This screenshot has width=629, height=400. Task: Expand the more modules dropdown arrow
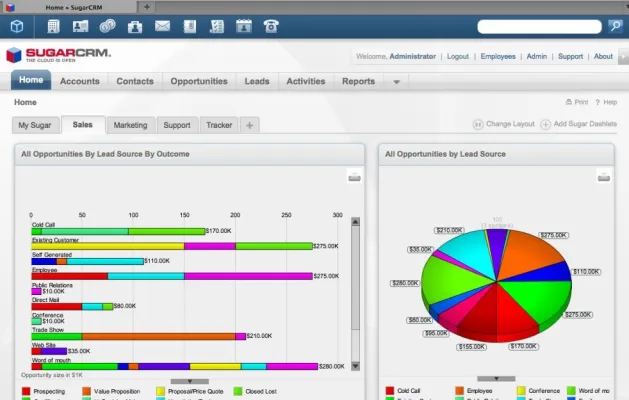(397, 82)
